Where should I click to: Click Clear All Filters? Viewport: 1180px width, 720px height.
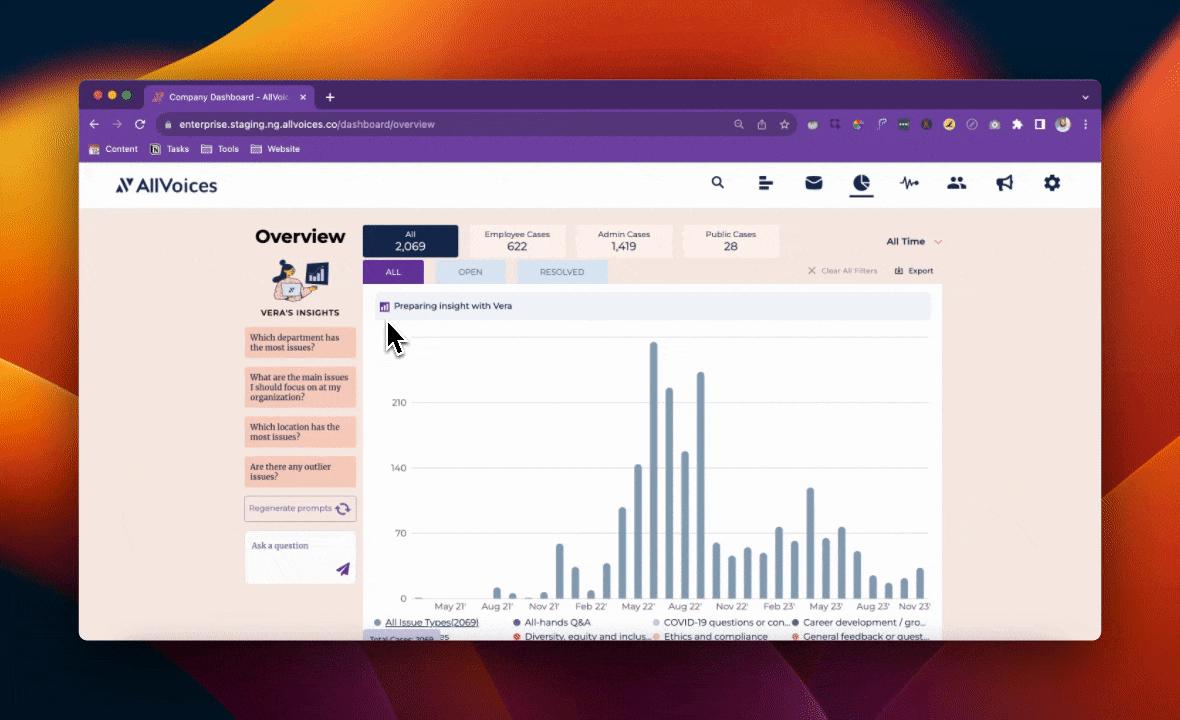(x=842, y=271)
